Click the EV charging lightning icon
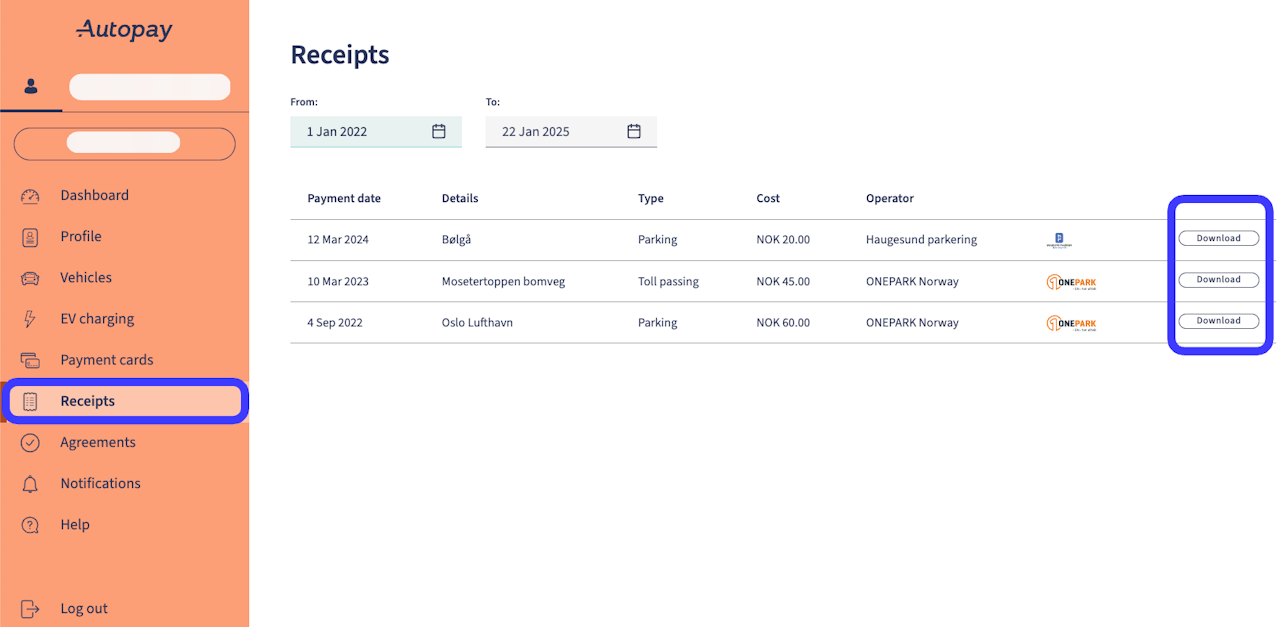 (30, 319)
